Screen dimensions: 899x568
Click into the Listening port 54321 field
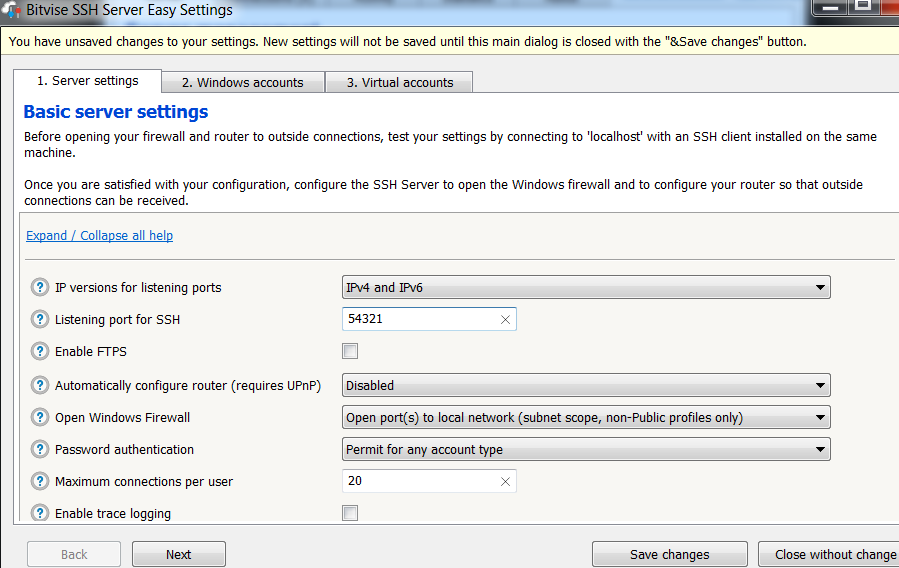tap(420, 320)
